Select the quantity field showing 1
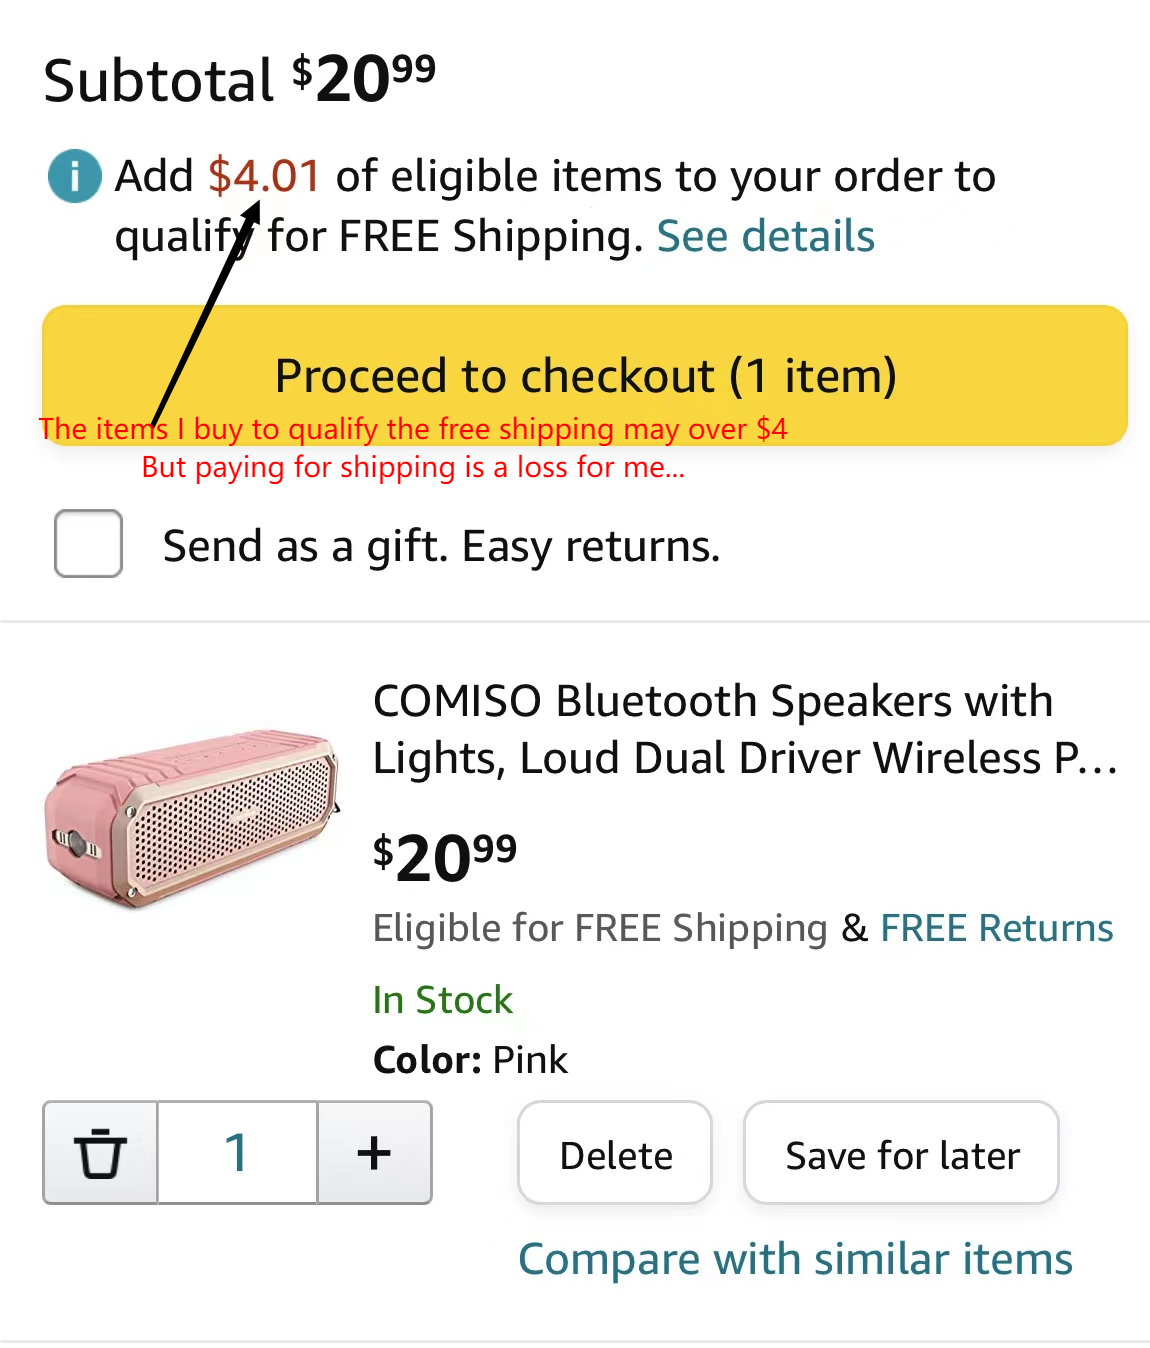The image size is (1150, 1348). [x=237, y=1153]
